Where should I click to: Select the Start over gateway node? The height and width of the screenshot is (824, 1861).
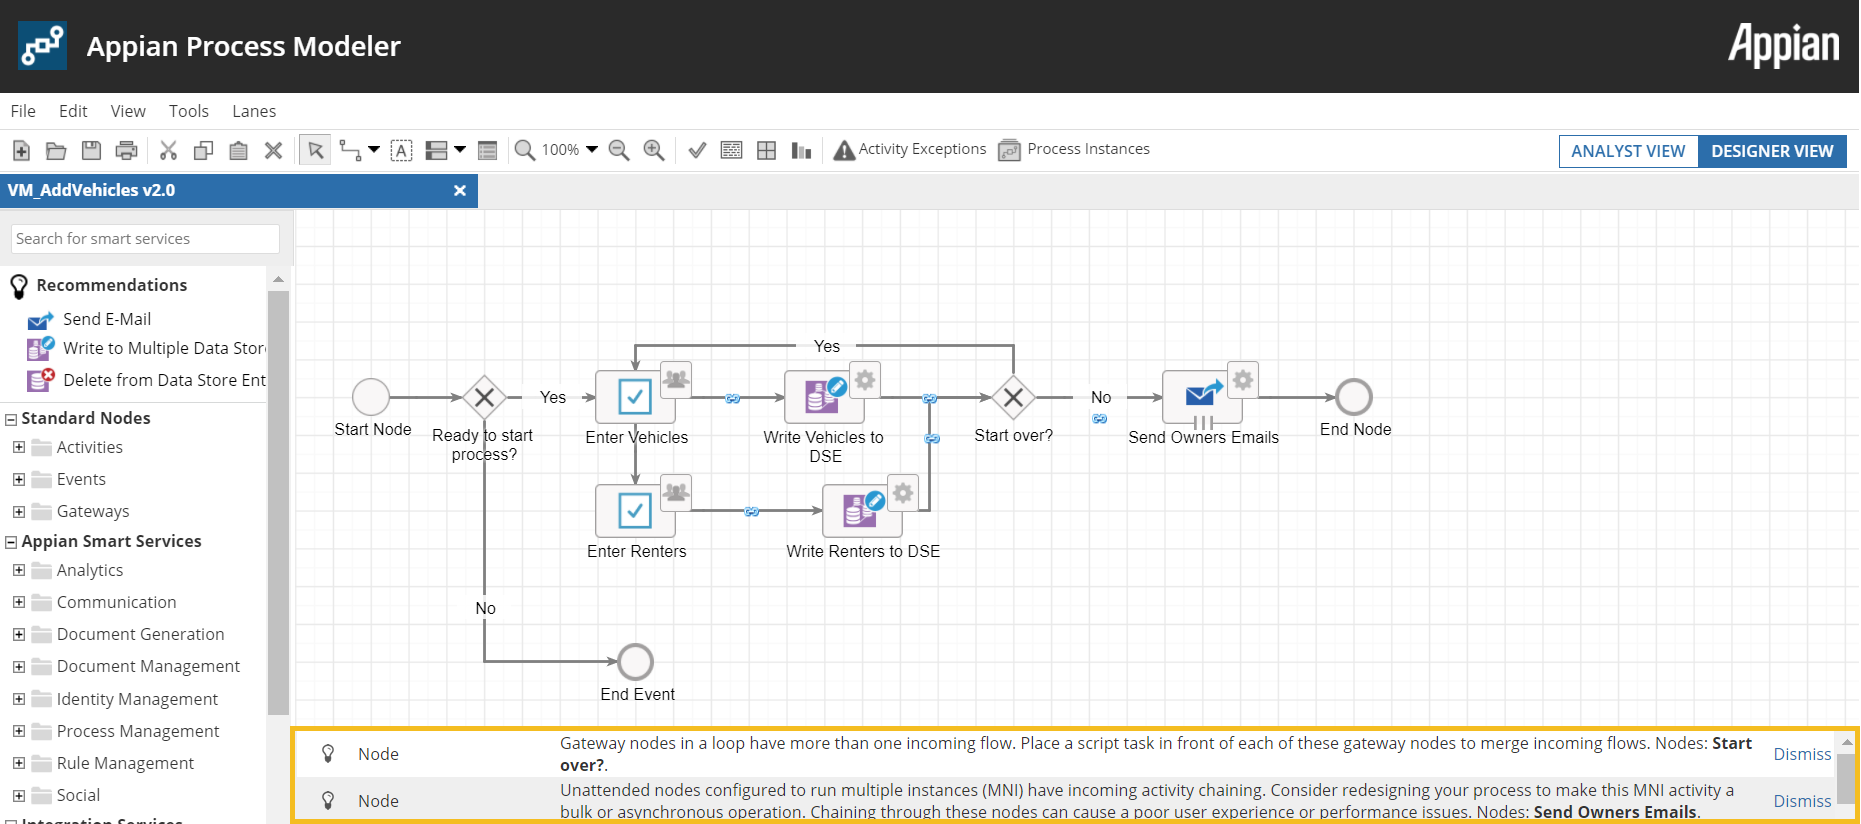tap(1013, 397)
